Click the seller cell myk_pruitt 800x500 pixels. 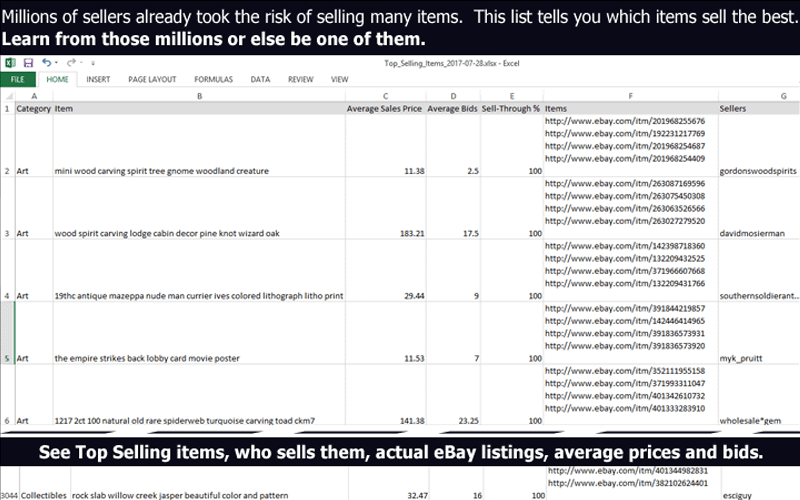pos(759,333)
